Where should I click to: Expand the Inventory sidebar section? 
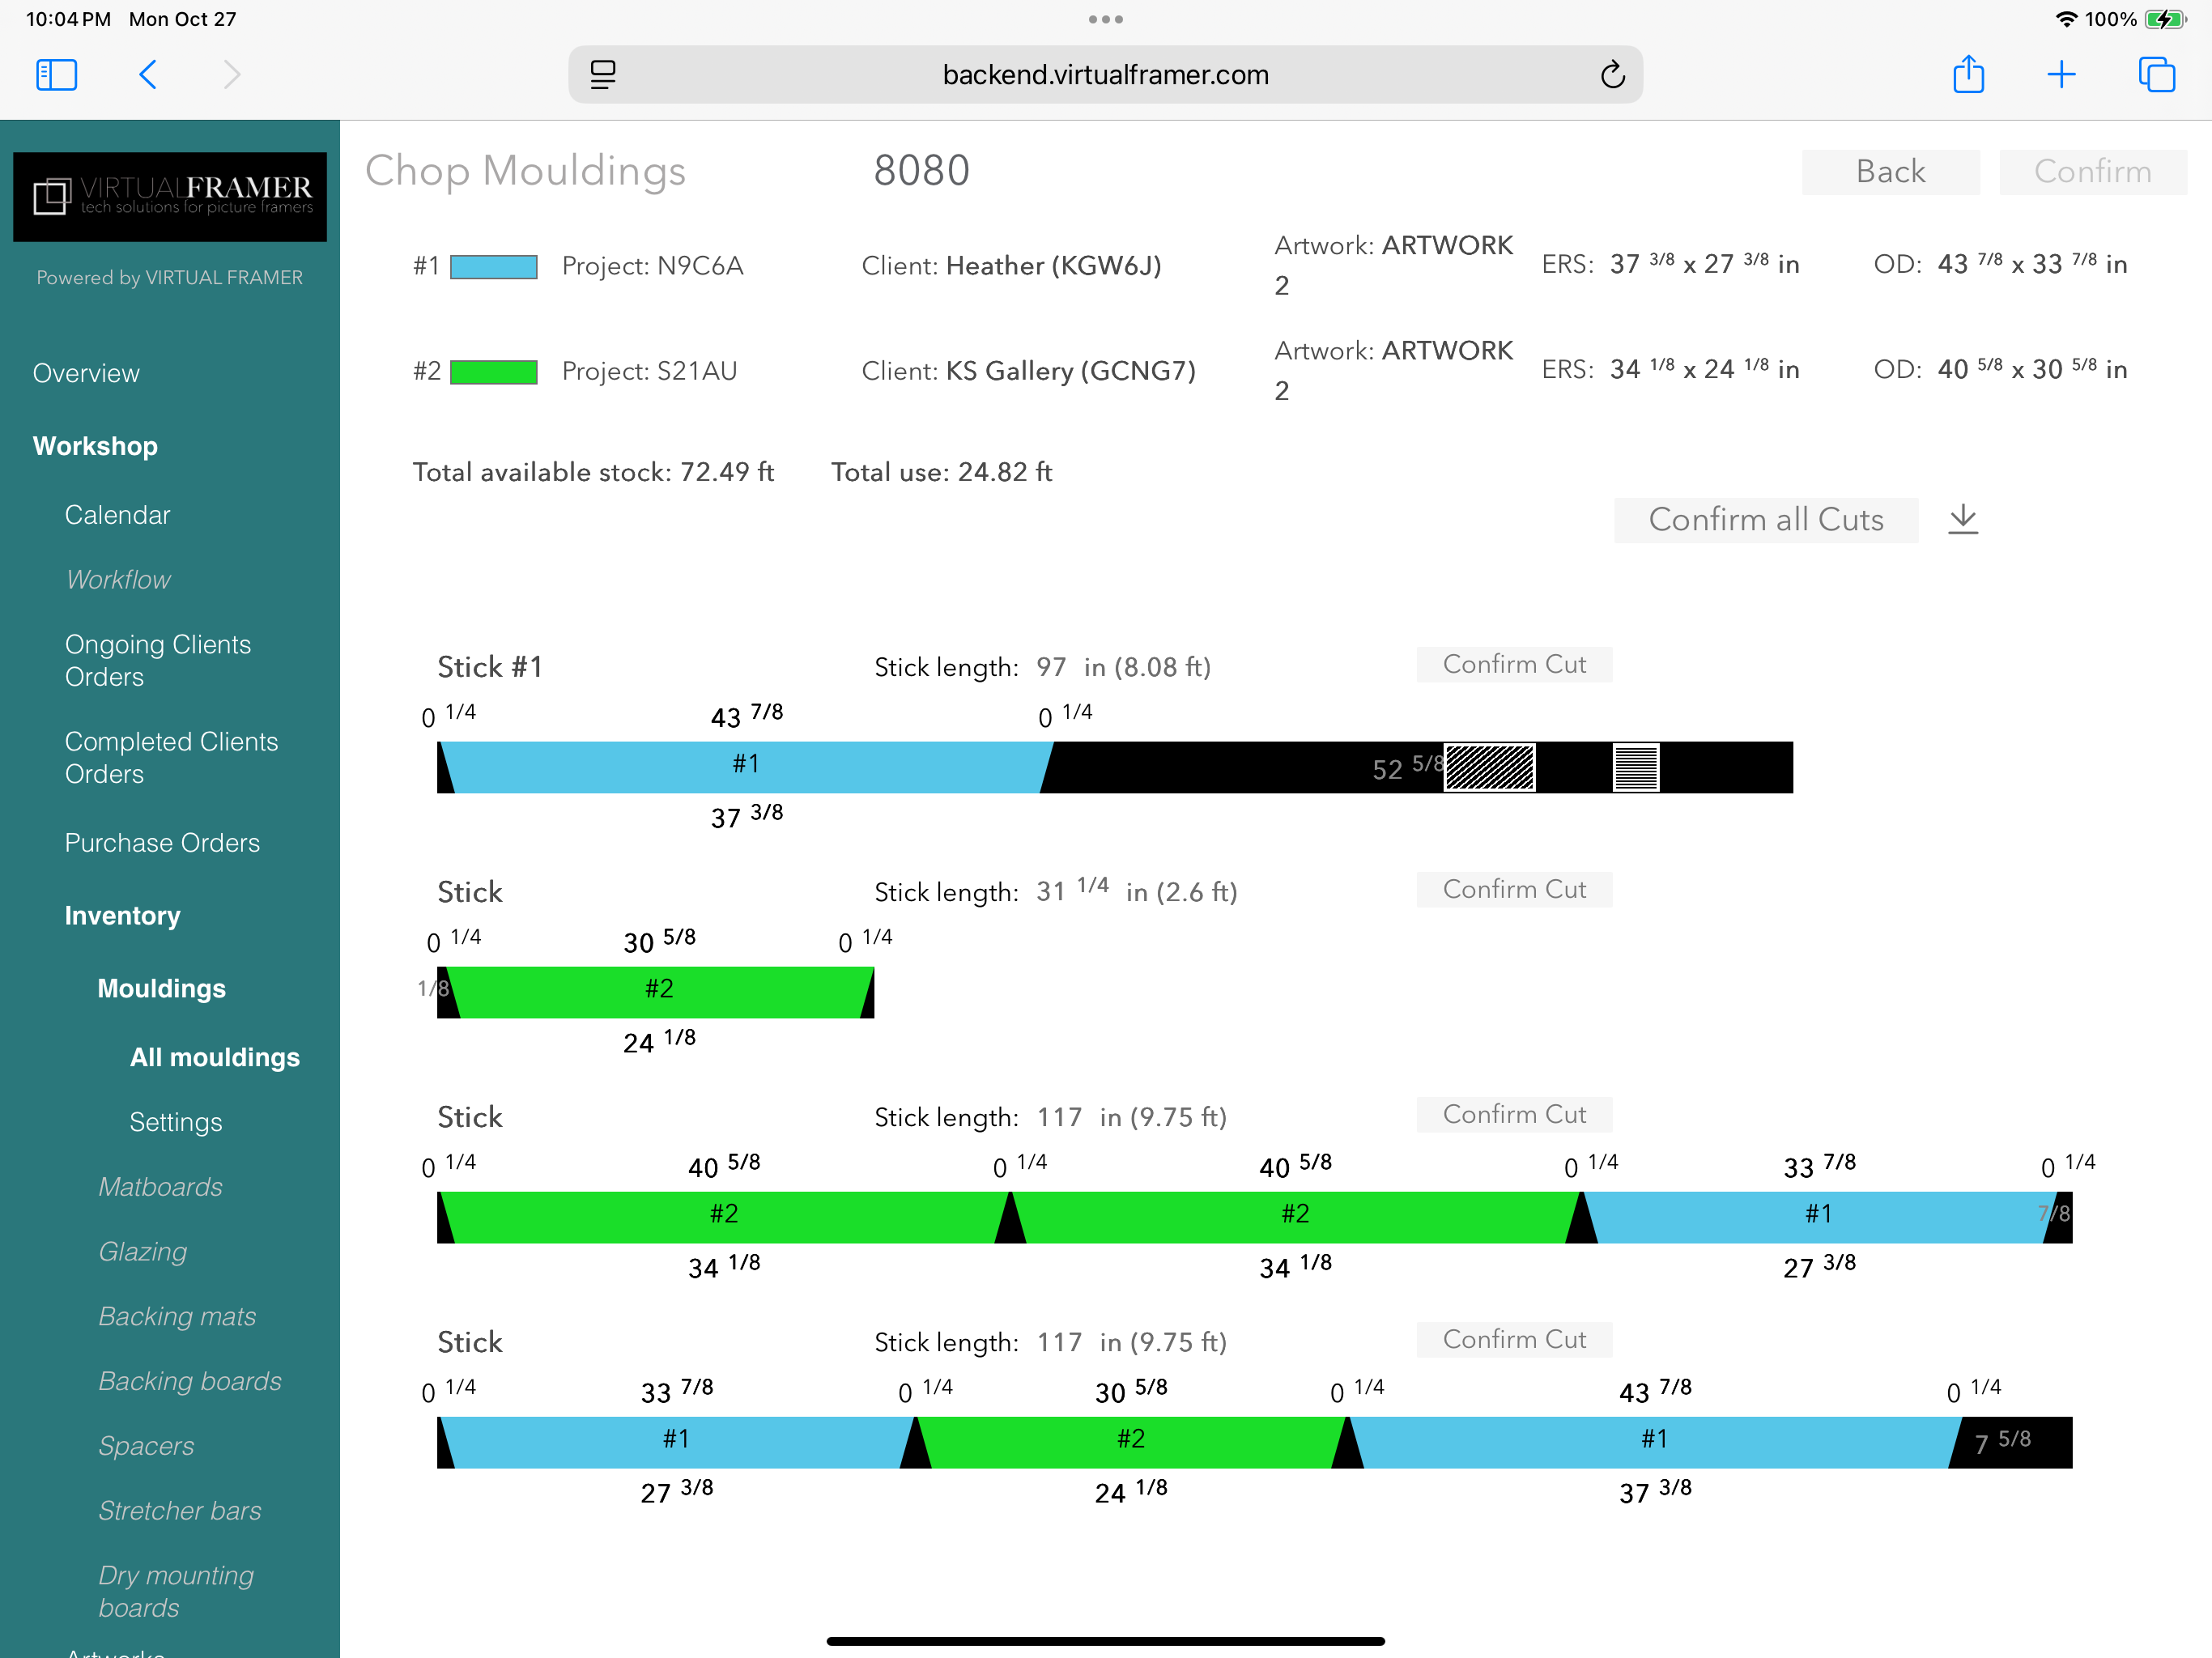pos(122,916)
